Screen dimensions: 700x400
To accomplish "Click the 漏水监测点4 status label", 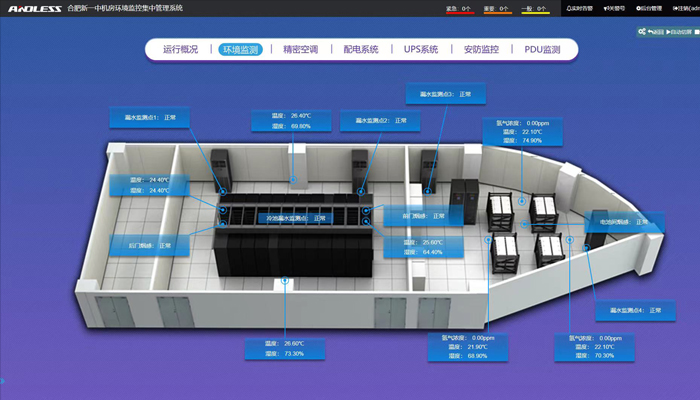I will (x=636, y=311).
